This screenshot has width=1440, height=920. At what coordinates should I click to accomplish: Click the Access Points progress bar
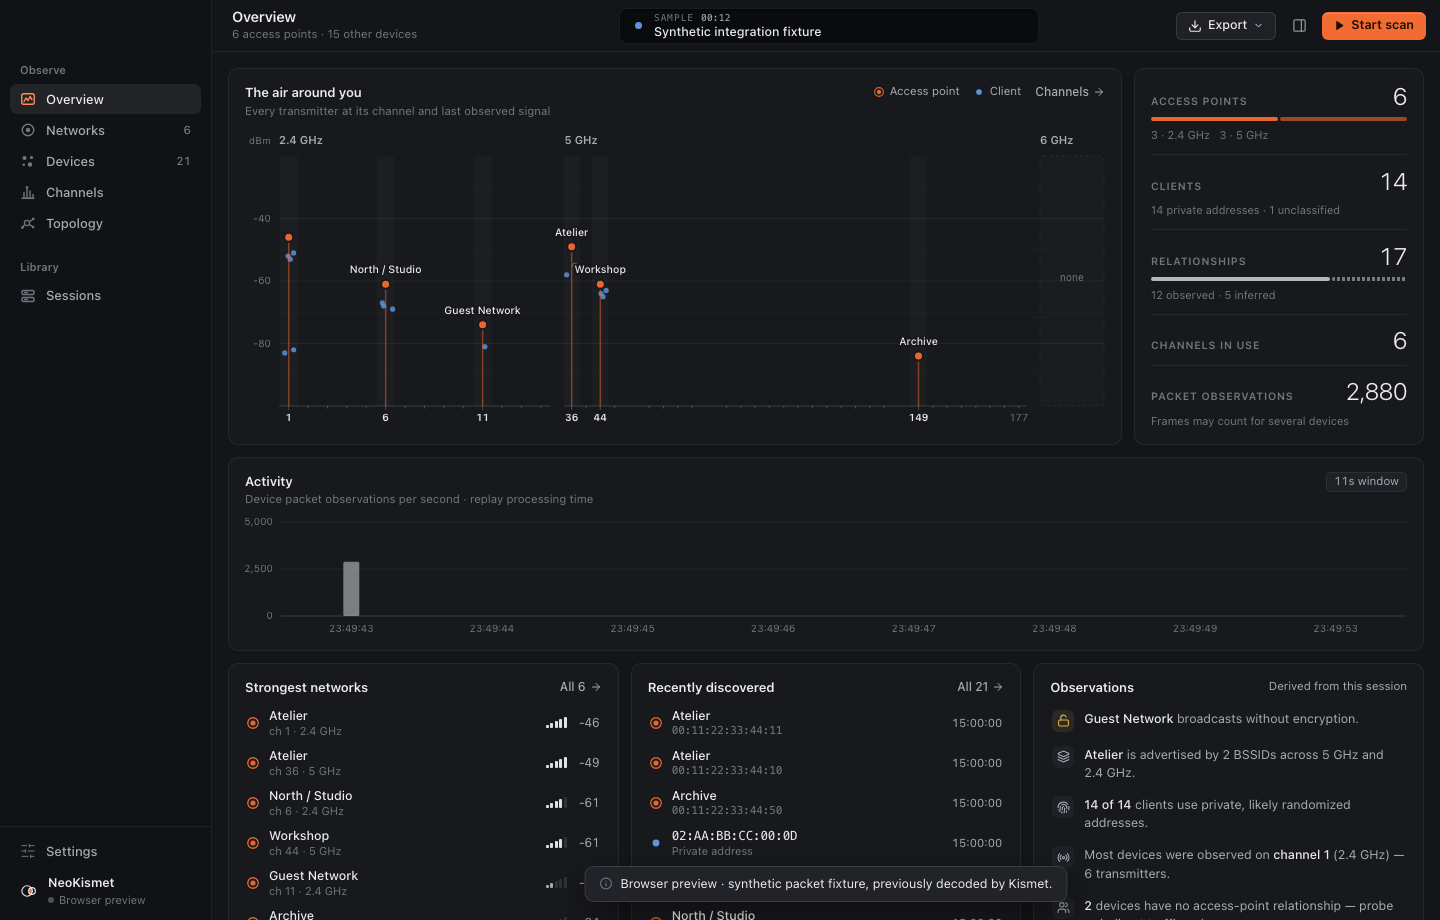[x=1279, y=119]
